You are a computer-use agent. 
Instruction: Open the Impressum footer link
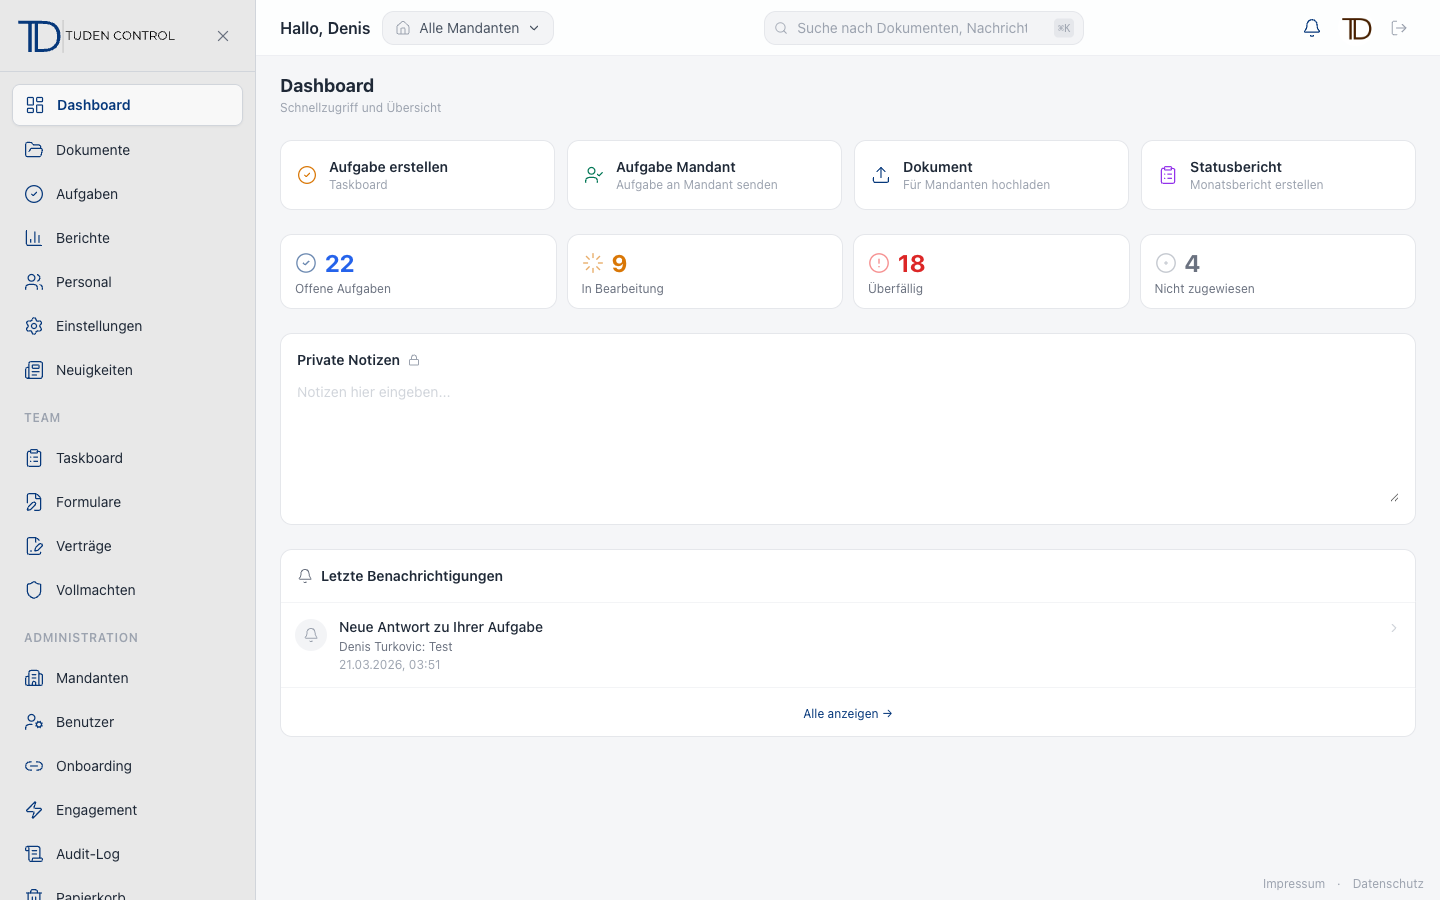pos(1294,884)
